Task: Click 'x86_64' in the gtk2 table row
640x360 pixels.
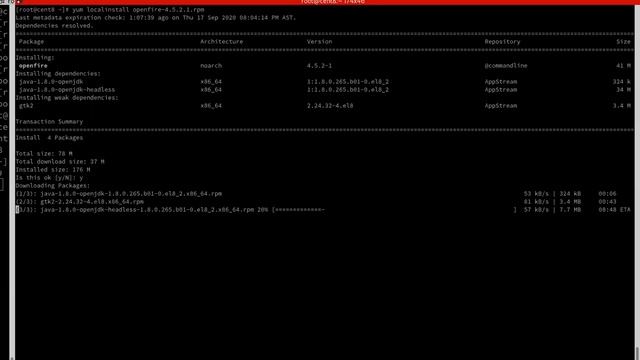Action: (x=211, y=106)
